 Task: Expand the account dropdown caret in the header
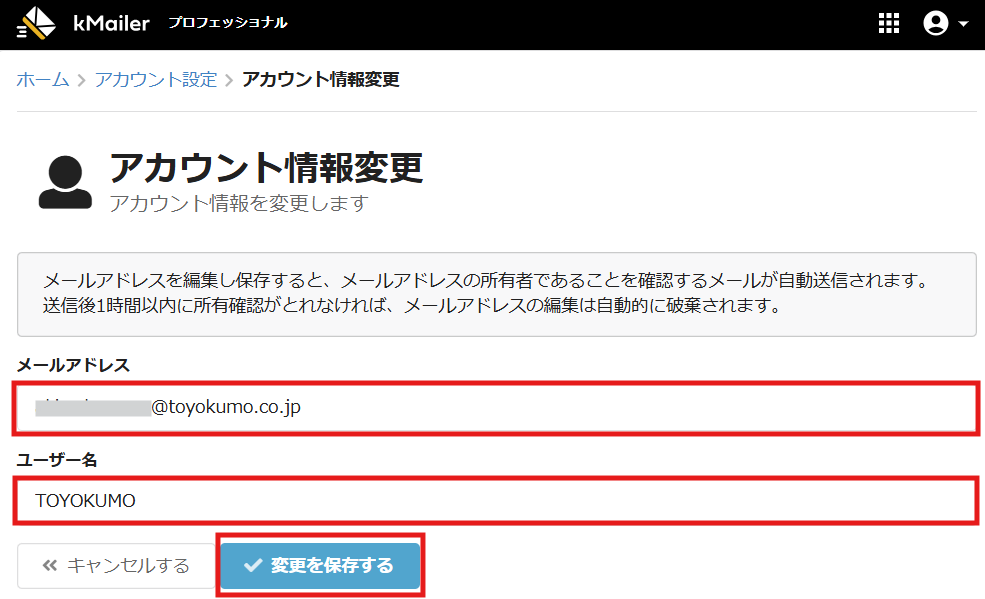[964, 25]
